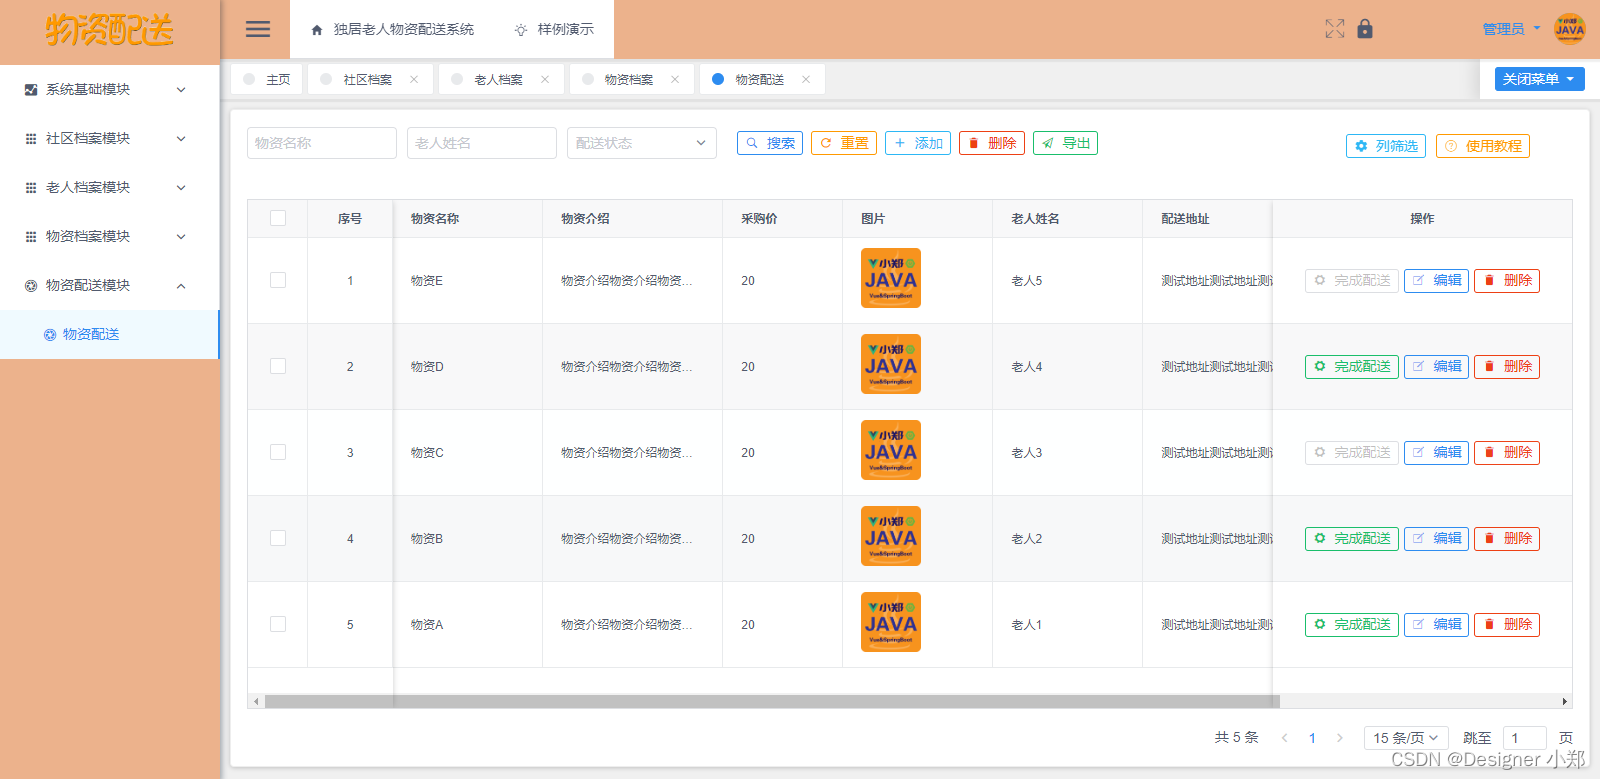Click the 系统基础模块 menu icon
This screenshot has width=1600, height=779.
(31, 90)
